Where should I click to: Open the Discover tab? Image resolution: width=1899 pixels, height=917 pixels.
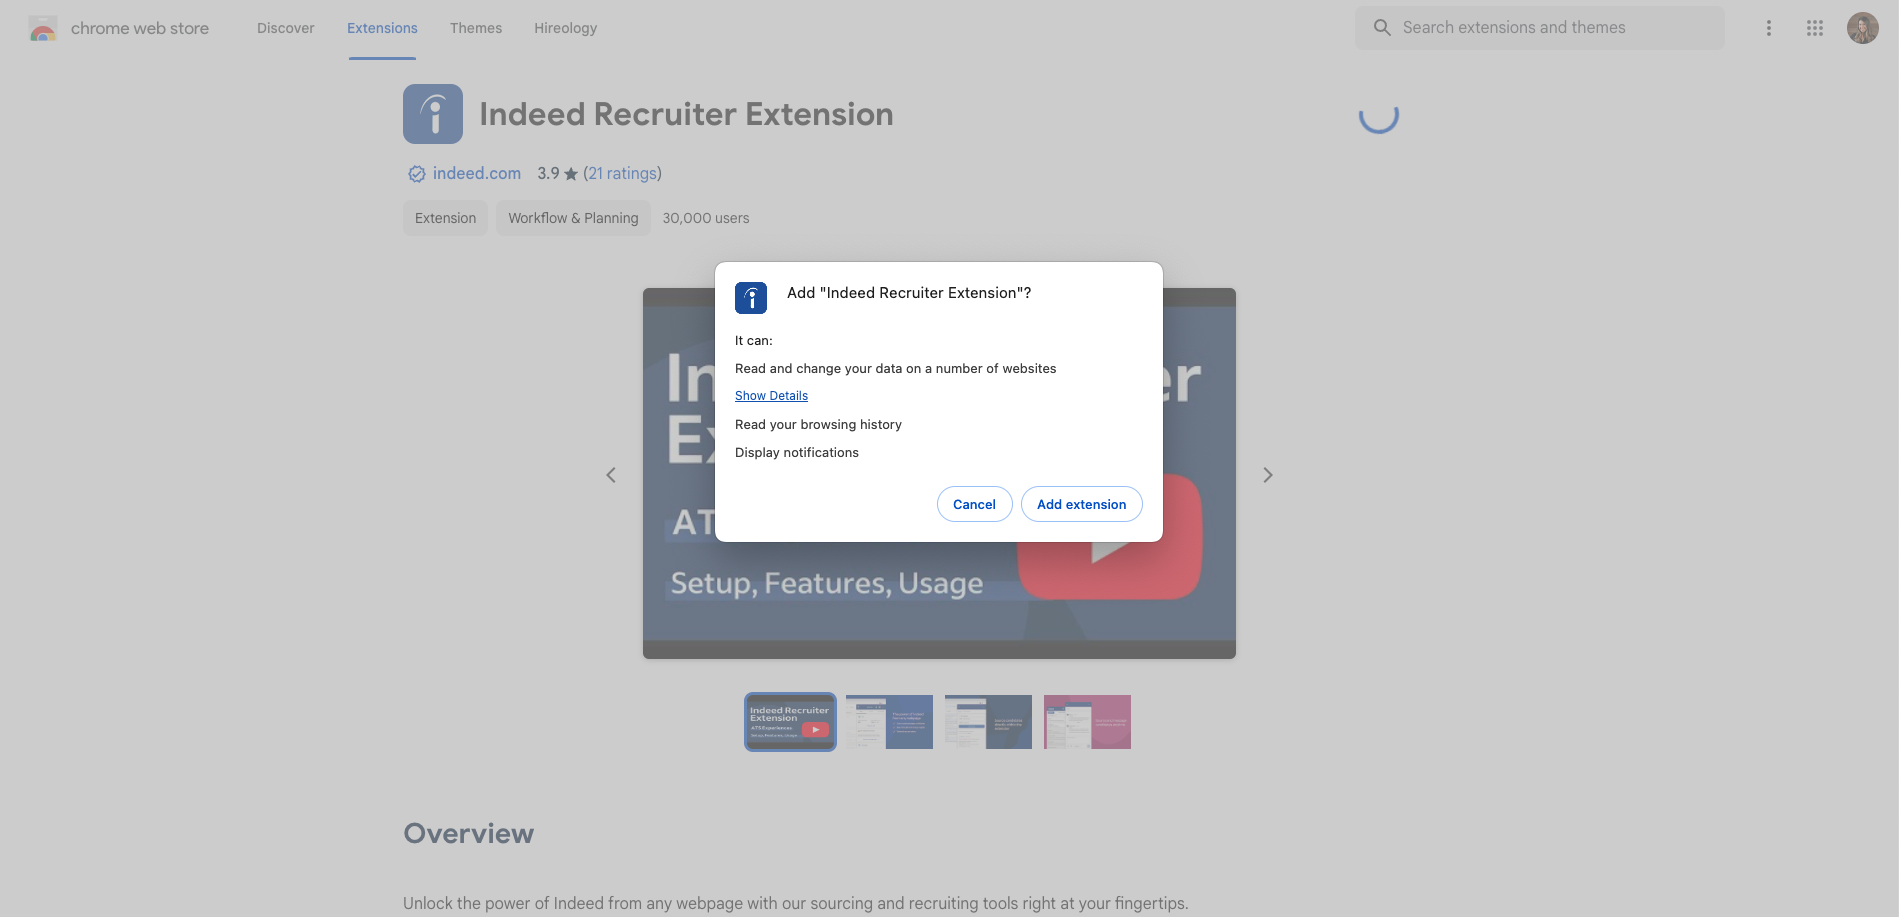[x=285, y=28]
